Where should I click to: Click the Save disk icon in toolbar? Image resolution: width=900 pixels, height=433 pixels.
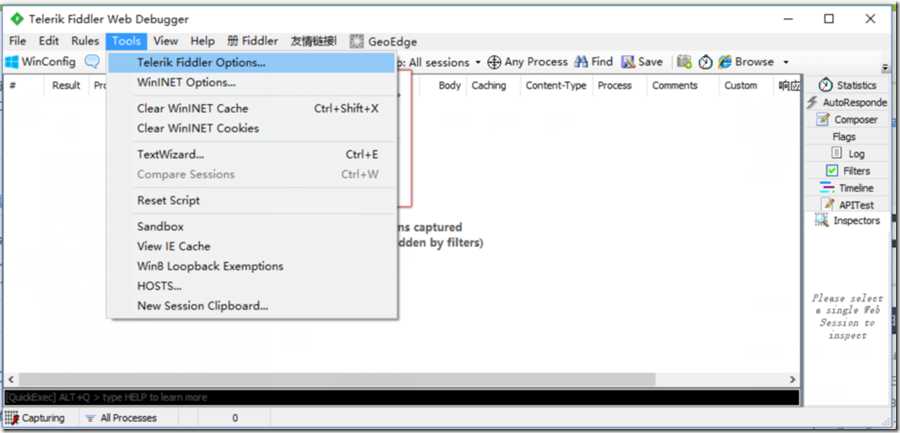coord(628,62)
